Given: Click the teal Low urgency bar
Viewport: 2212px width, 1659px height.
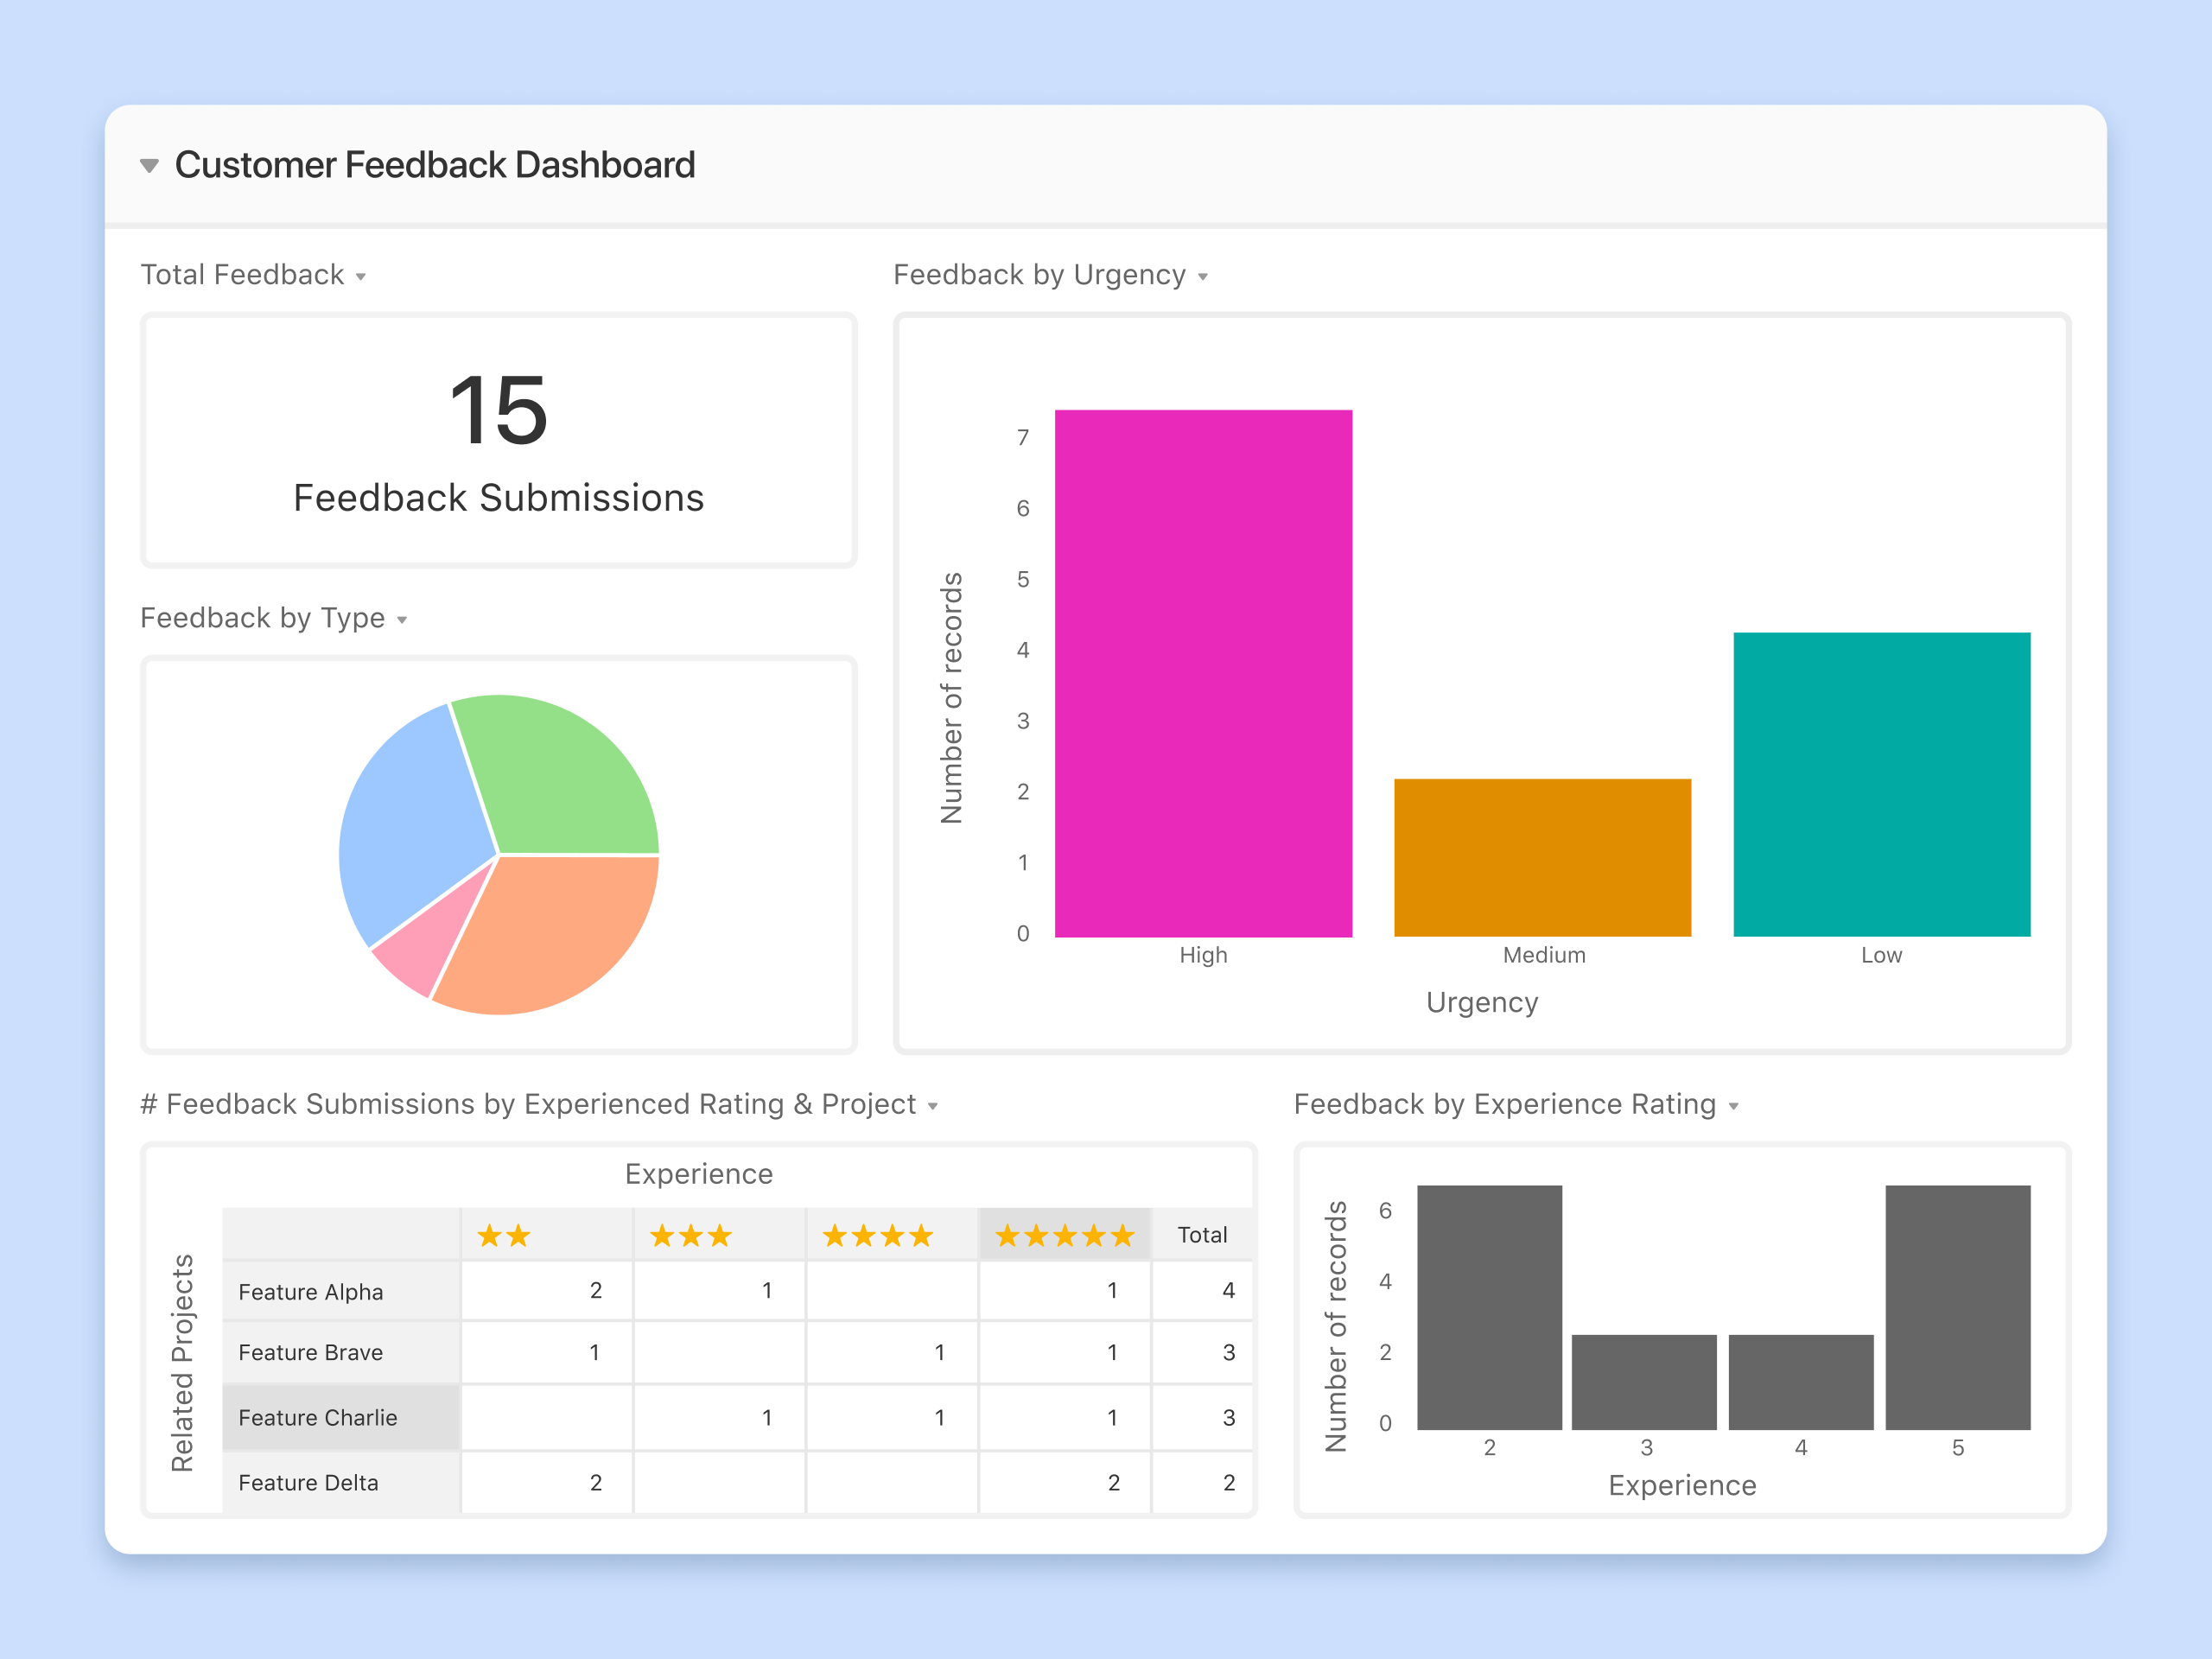Looking at the screenshot, I should pyautogui.click(x=1881, y=784).
